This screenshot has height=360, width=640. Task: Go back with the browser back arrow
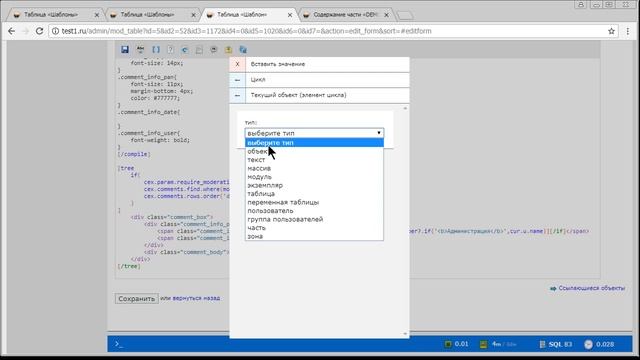click(x=11, y=31)
